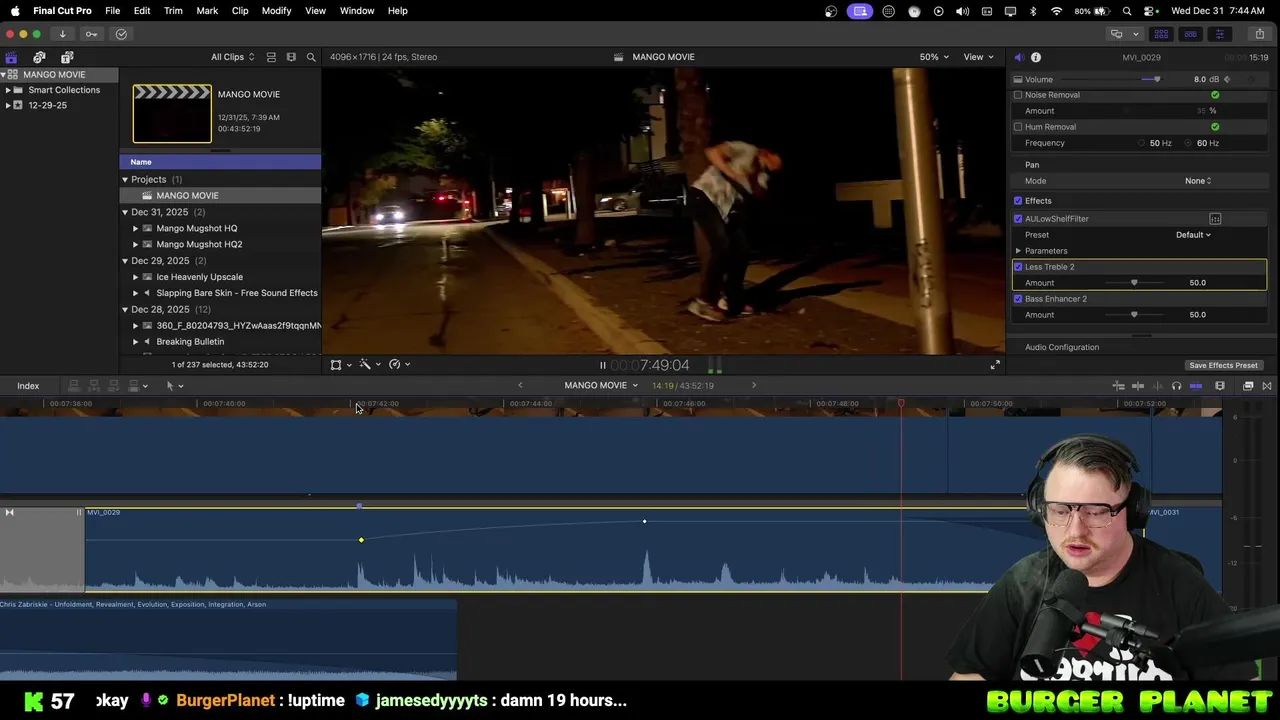Enable the Hum Removal checkbox
Image resolution: width=1280 pixels, height=720 pixels.
click(x=1018, y=127)
